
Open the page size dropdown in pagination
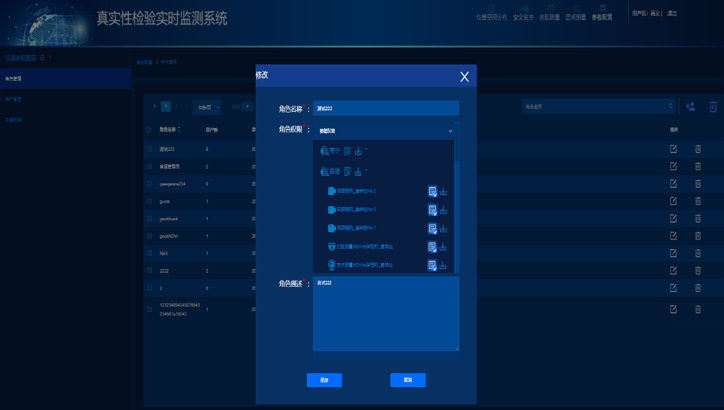[208, 107]
